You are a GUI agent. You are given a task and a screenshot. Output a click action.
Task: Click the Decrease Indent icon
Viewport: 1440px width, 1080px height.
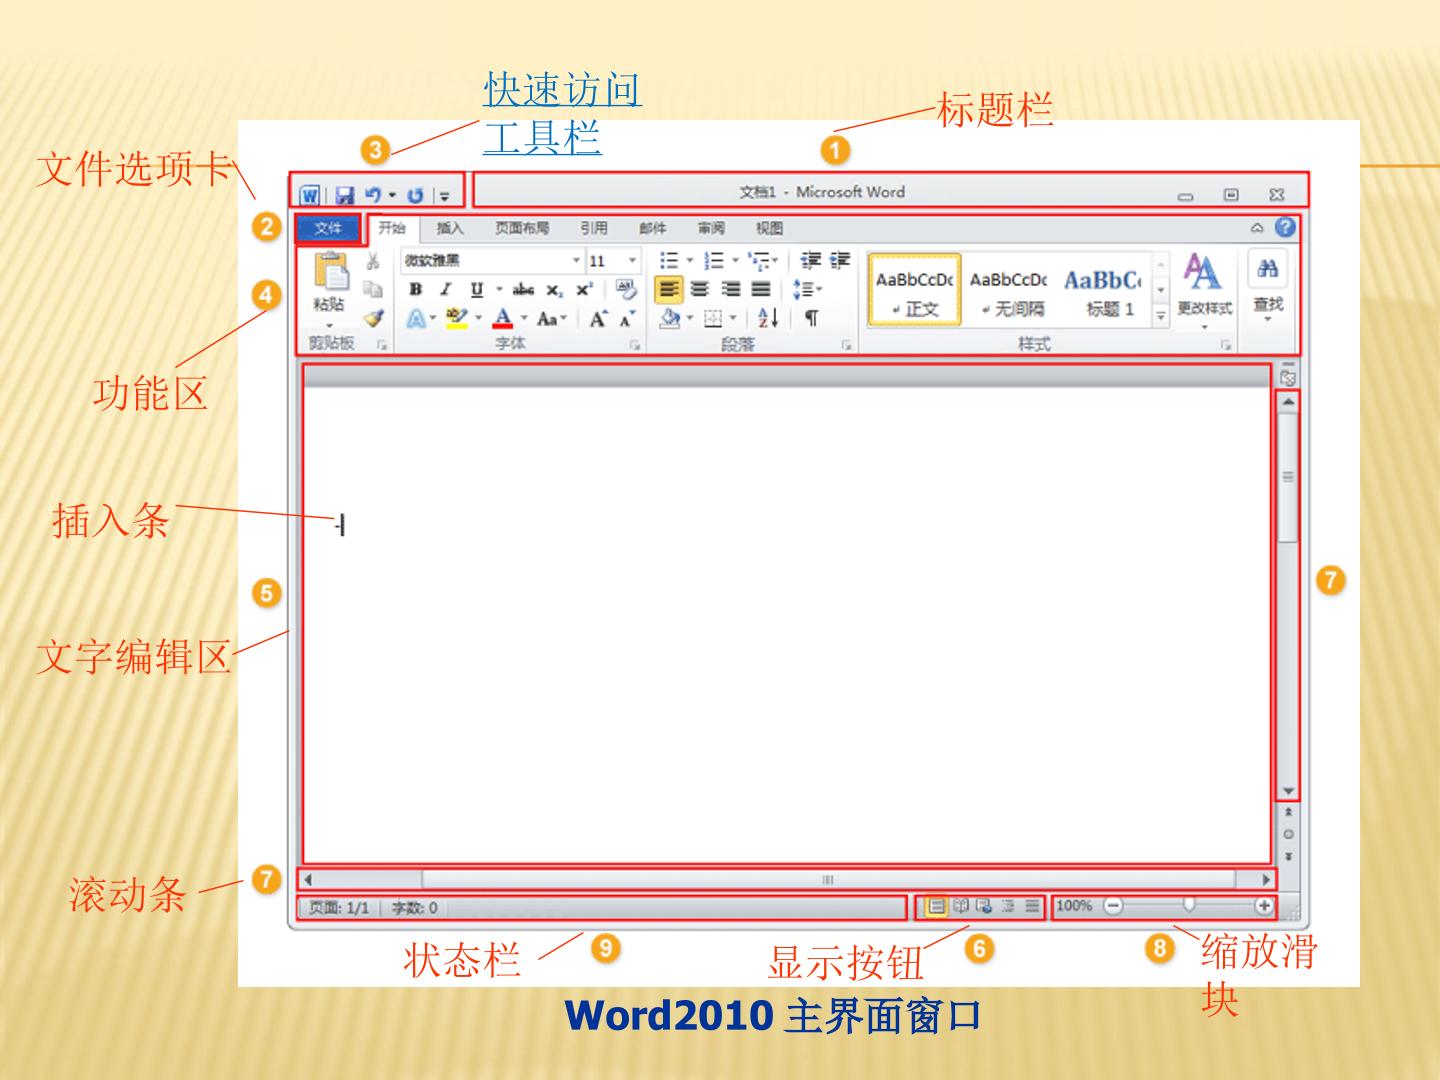810,261
